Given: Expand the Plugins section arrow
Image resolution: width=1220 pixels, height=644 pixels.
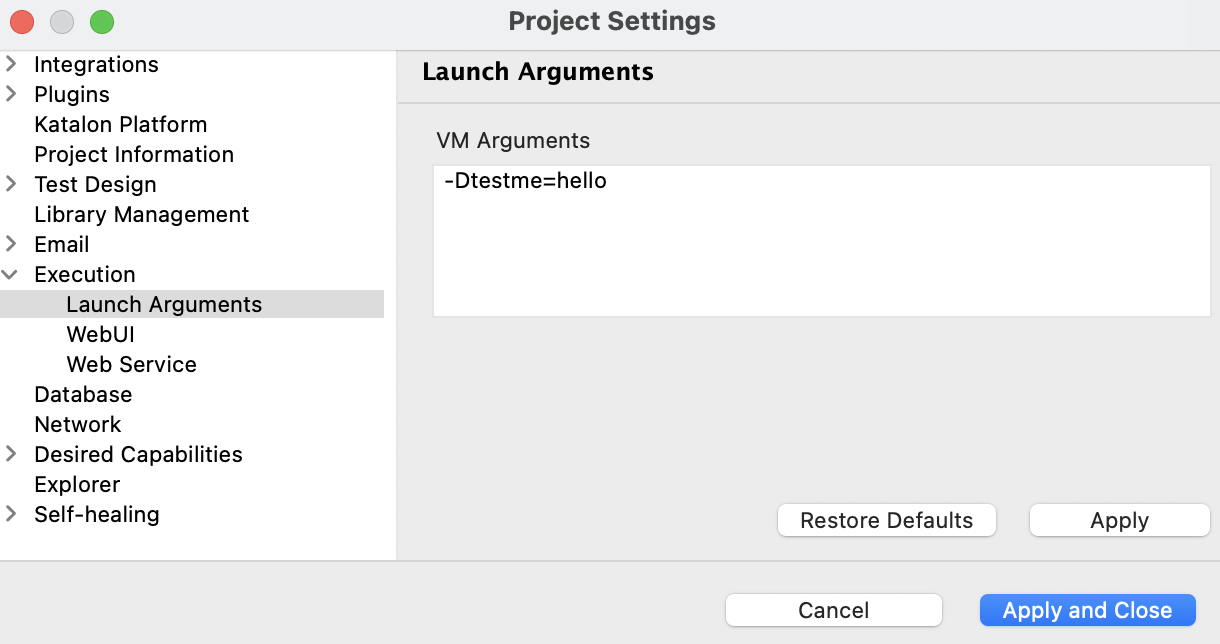Looking at the screenshot, I should click(x=11, y=95).
